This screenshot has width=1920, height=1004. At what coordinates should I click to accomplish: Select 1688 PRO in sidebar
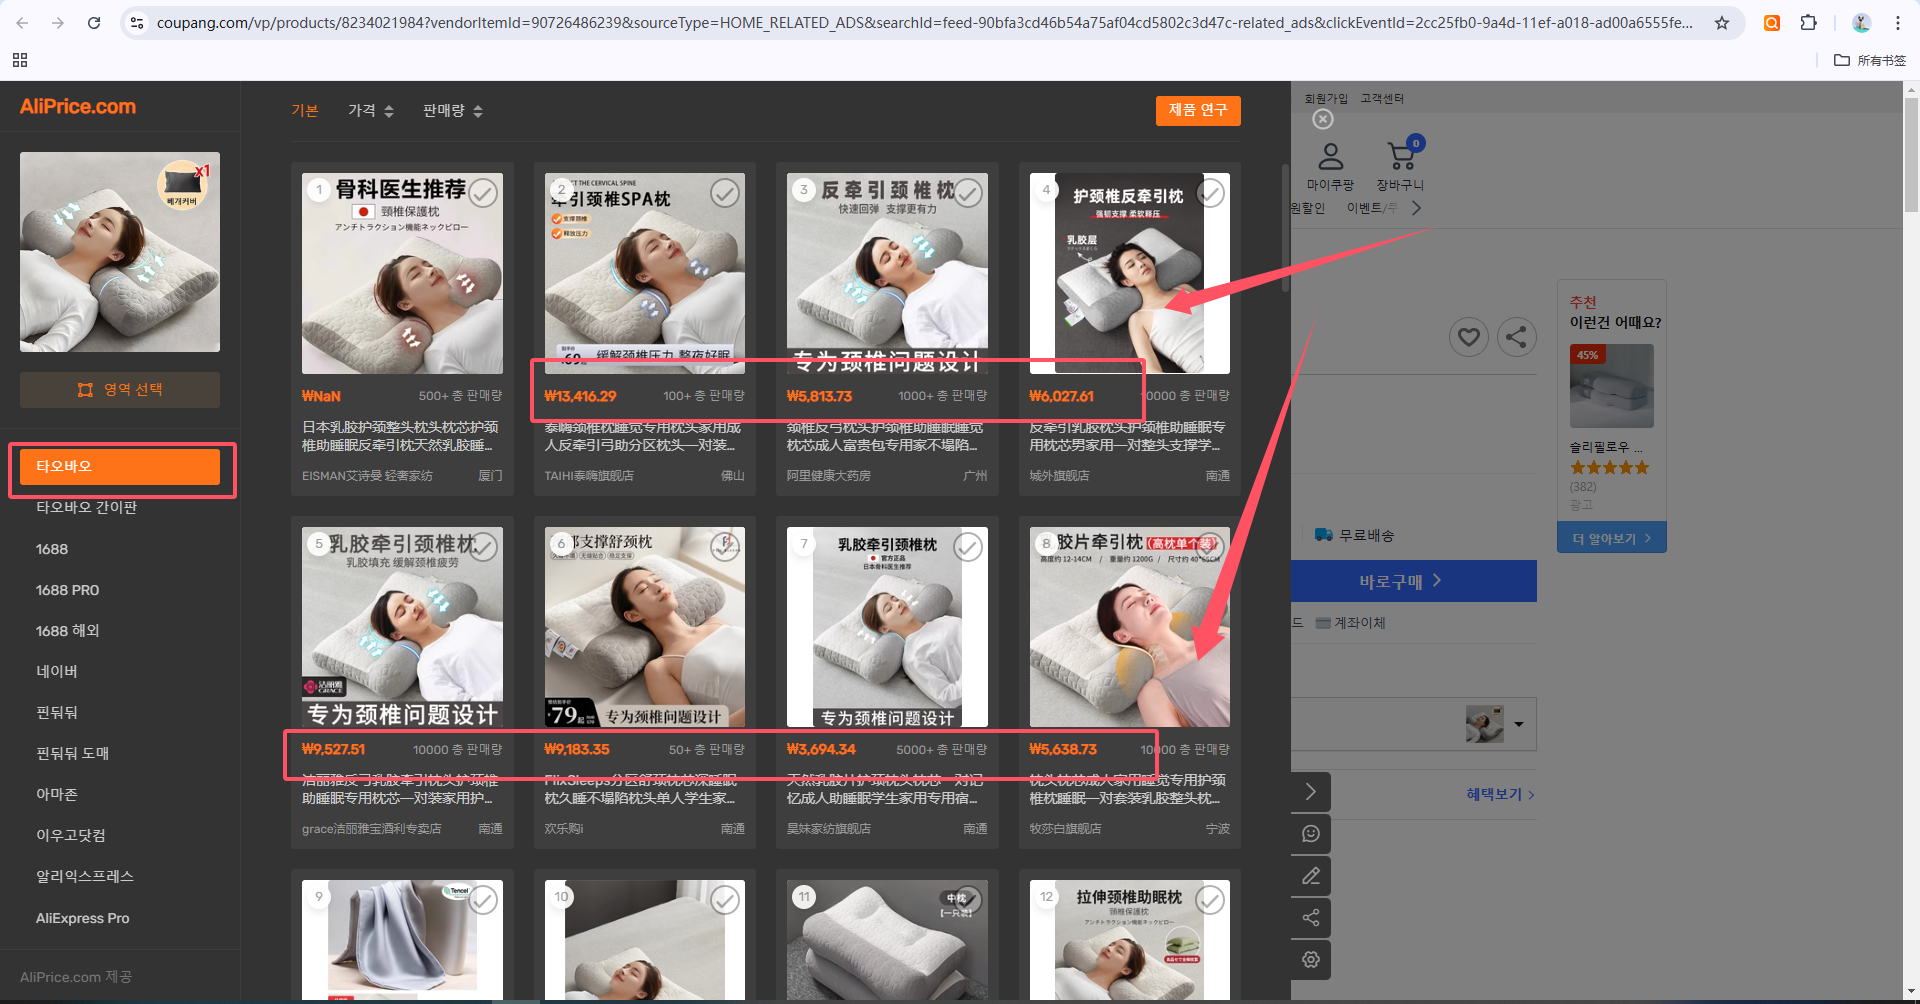pyautogui.click(x=67, y=590)
